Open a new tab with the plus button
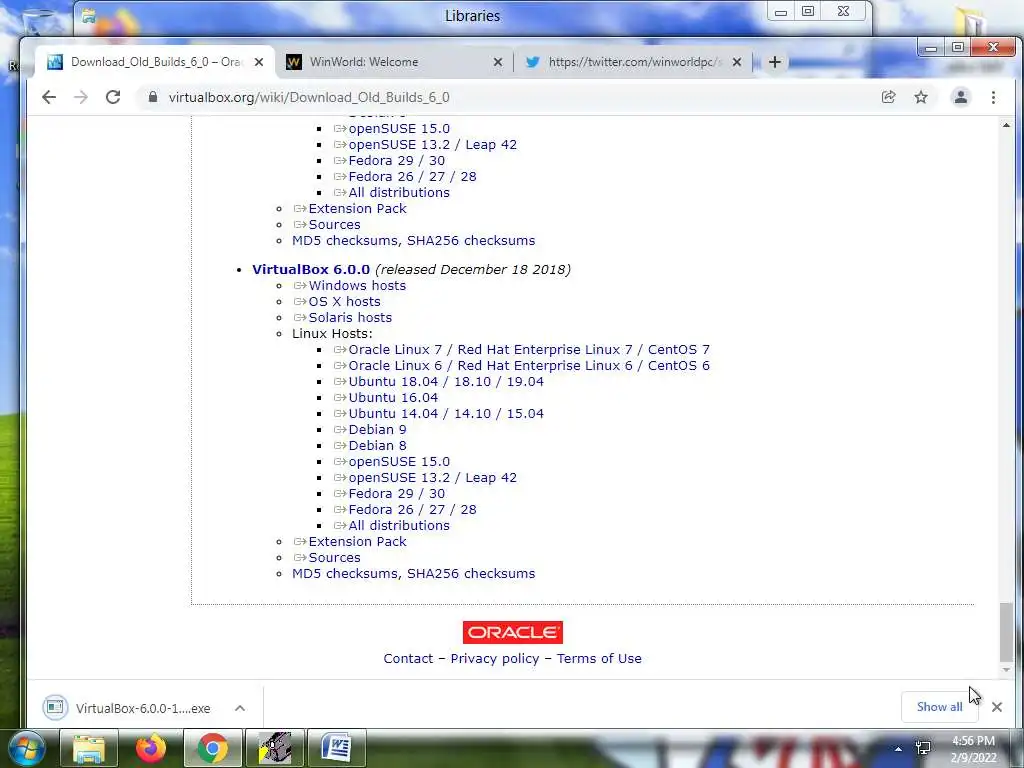 coord(775,62)
